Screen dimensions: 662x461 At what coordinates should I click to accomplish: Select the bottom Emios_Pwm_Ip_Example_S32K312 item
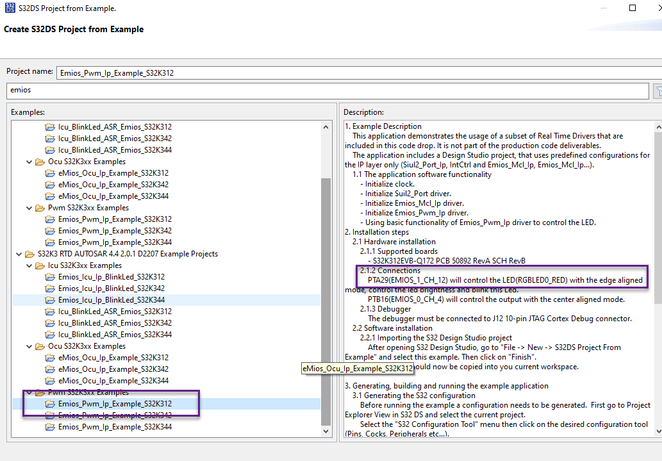[115, 404]
